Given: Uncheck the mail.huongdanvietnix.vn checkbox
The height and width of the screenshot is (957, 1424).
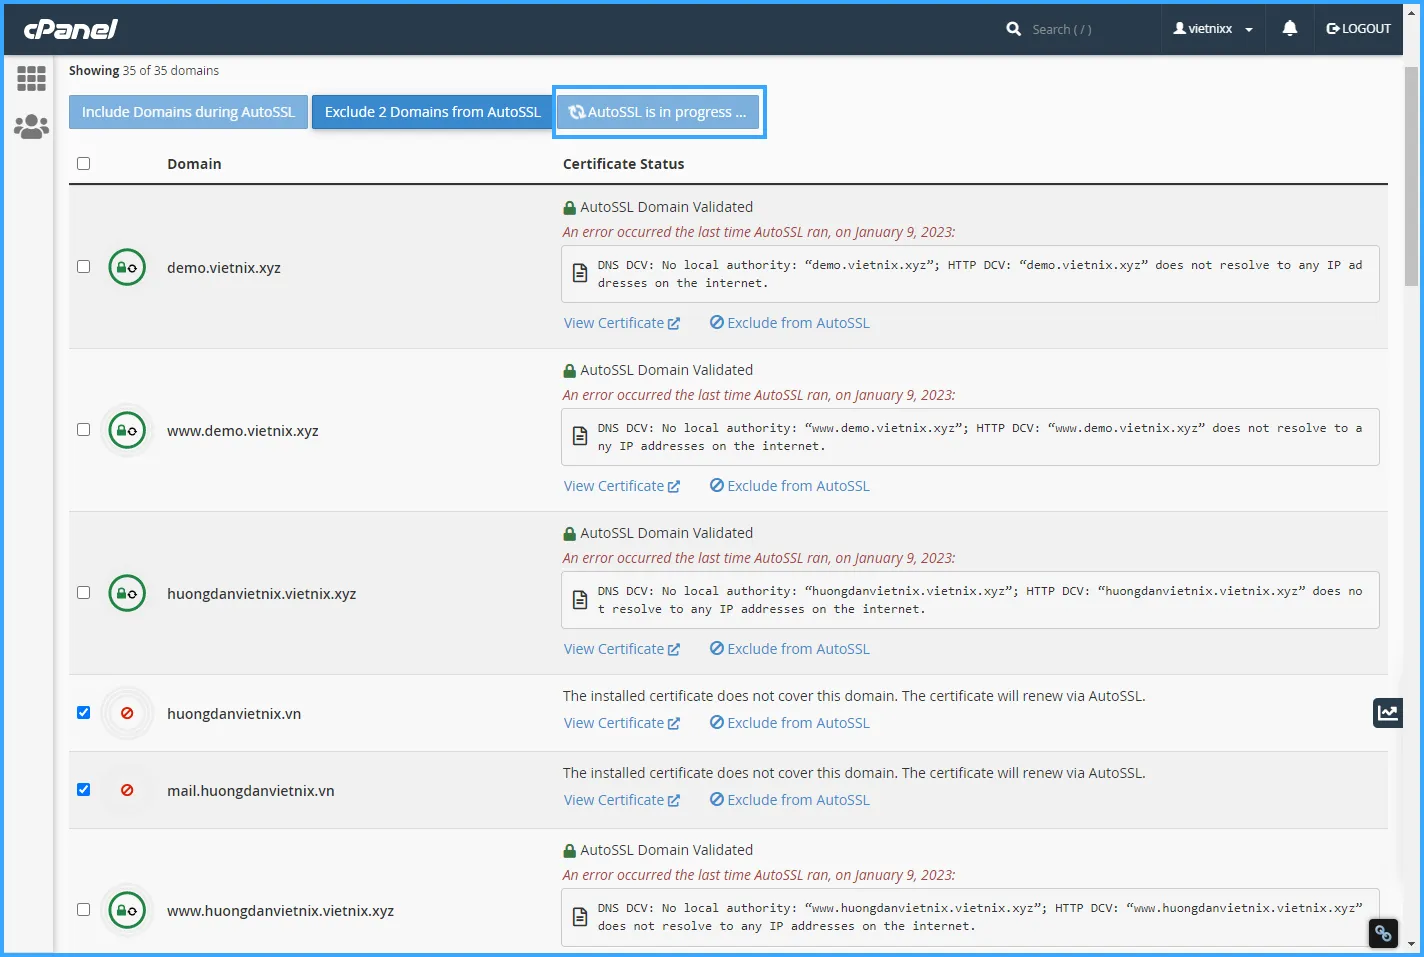Looking at the screenshot, I should (84, 790).
